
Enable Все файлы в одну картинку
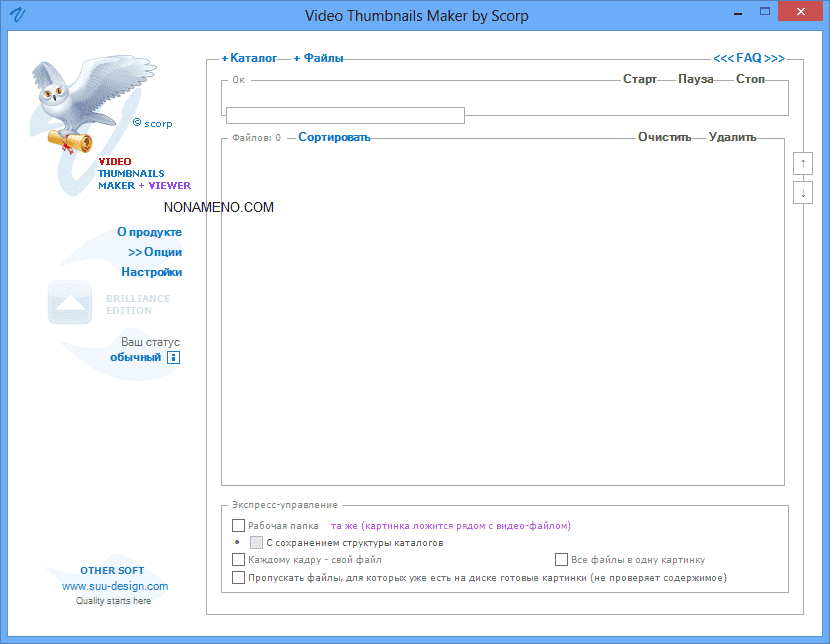tap(561, 560)
